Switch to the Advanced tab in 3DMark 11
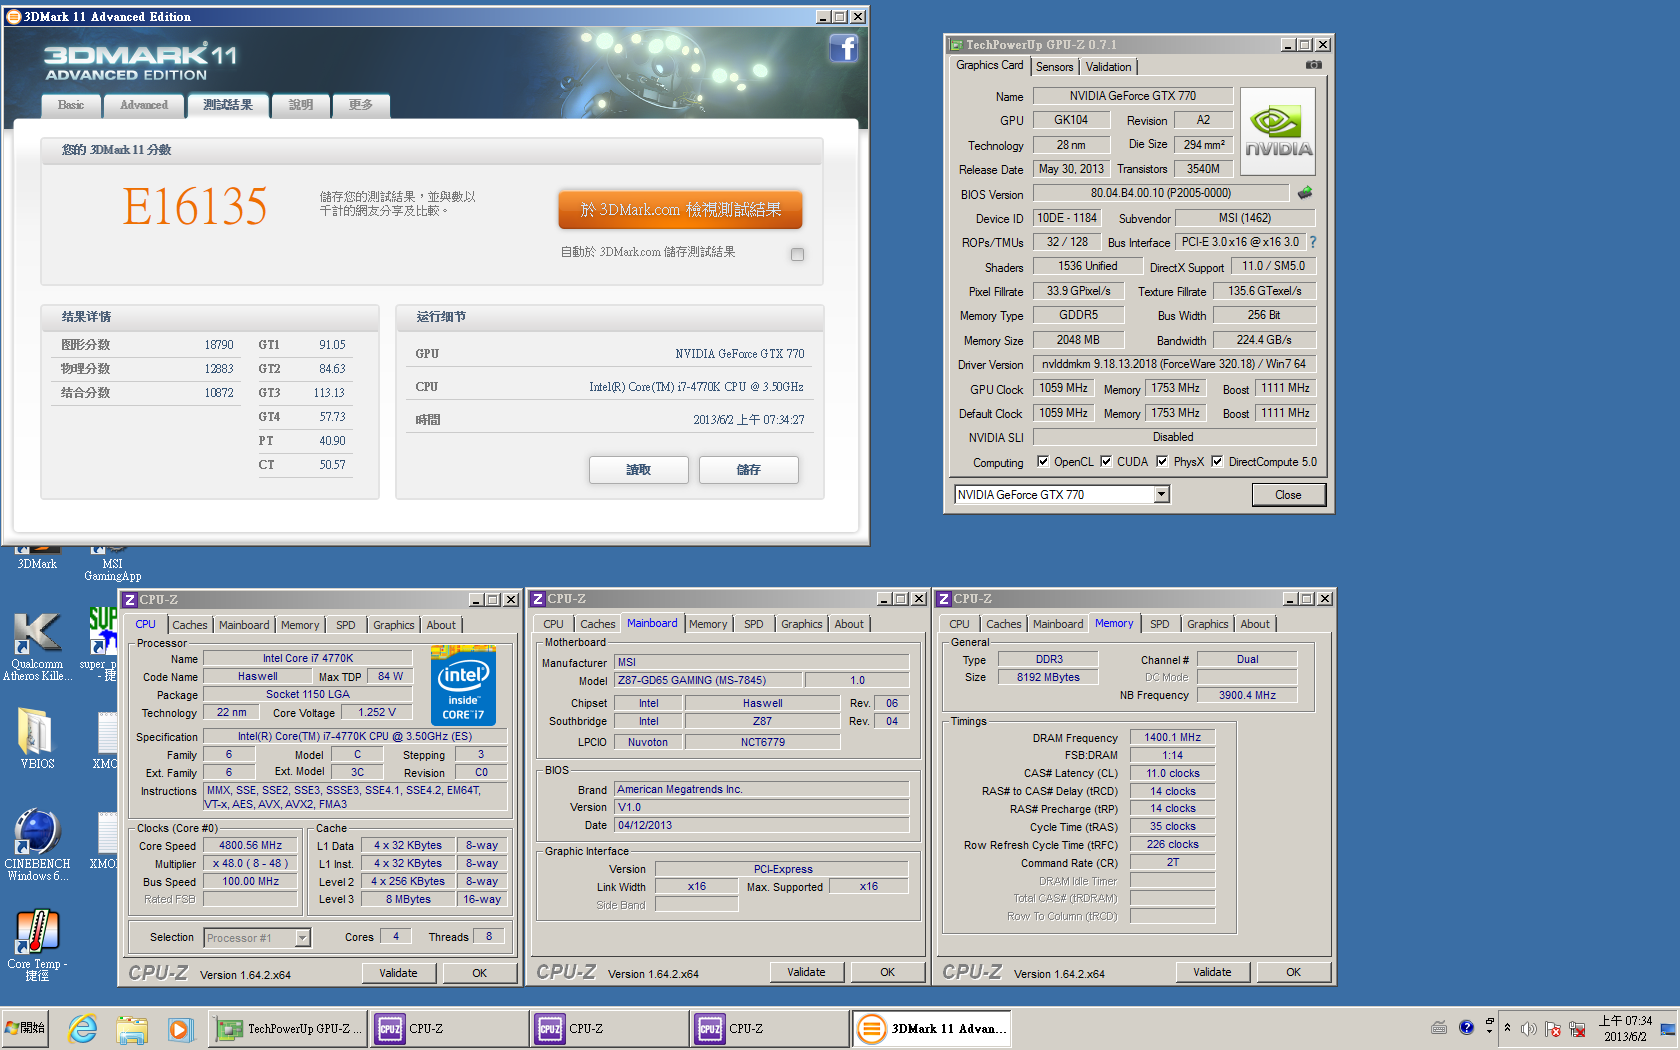The image size is (1680, 1050). point(144,105)
